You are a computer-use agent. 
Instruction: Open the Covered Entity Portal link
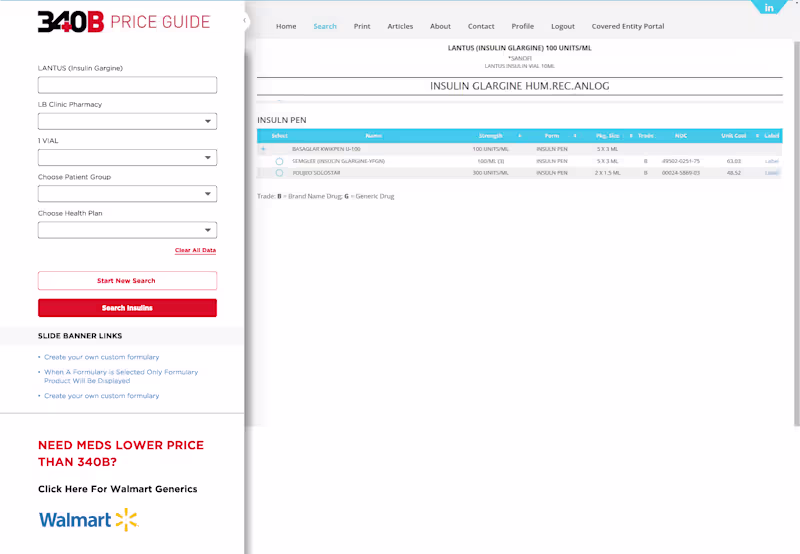tap(628, 26)
